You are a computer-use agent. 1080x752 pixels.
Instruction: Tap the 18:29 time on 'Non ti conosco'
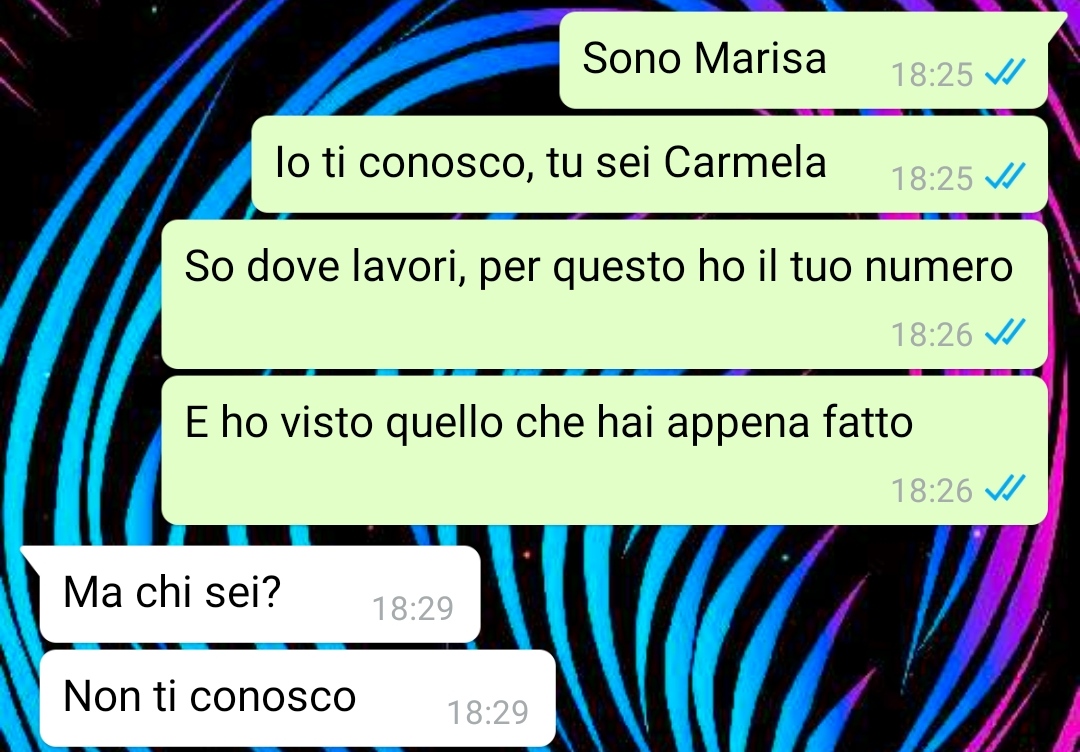[x=488, y=713]
